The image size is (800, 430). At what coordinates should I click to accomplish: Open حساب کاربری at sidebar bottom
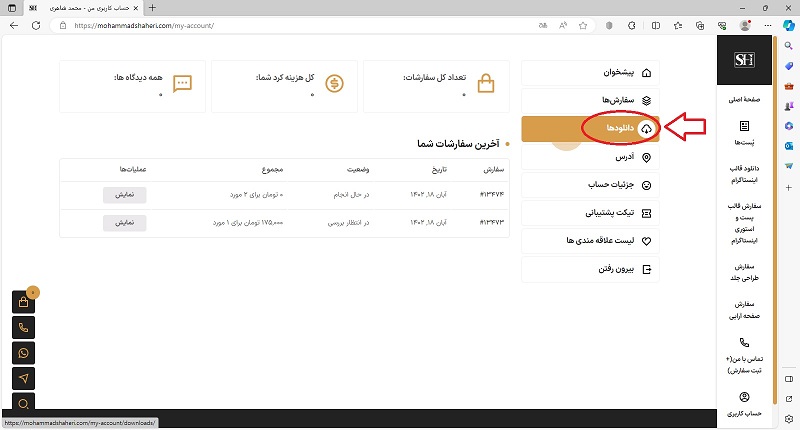coord(743,403)
